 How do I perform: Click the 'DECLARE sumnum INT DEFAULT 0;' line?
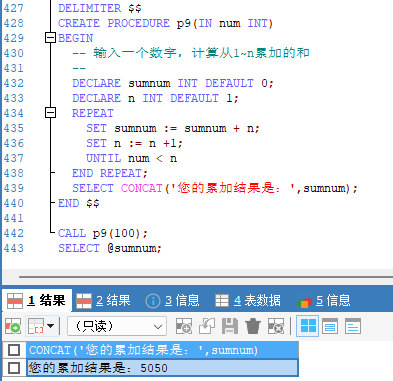click(173, 83)
